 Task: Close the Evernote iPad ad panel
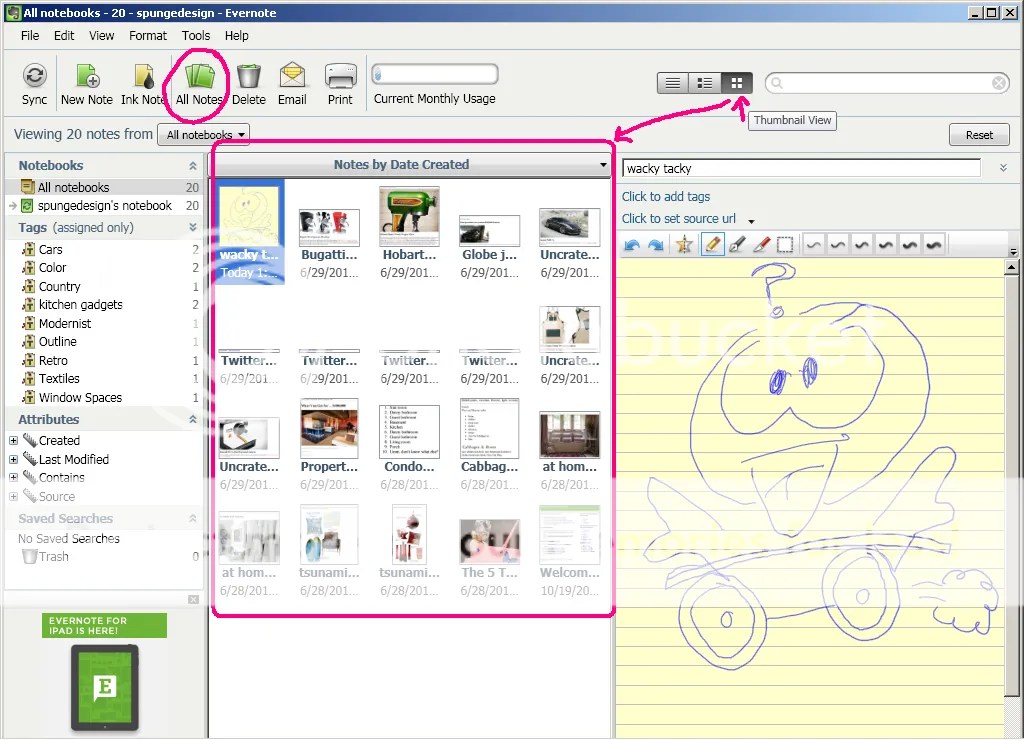coord(193,599)
